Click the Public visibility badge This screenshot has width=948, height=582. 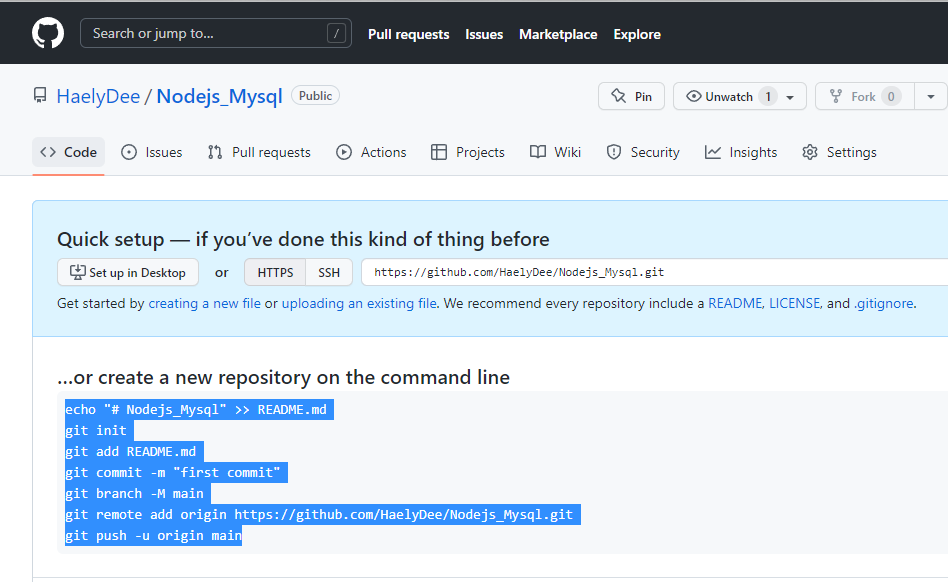point(316,95)
